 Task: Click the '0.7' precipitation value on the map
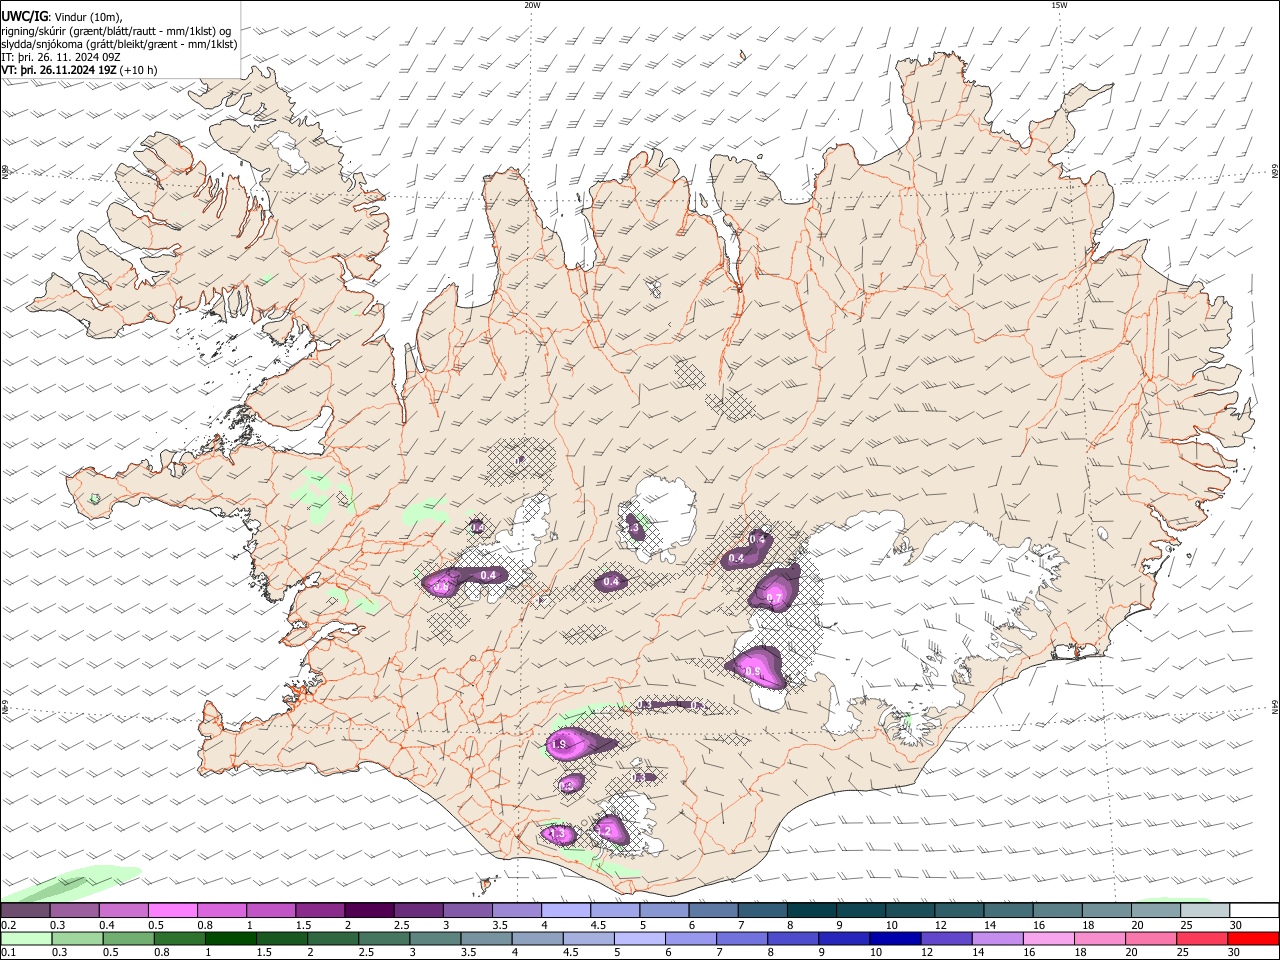pos(774,598)
